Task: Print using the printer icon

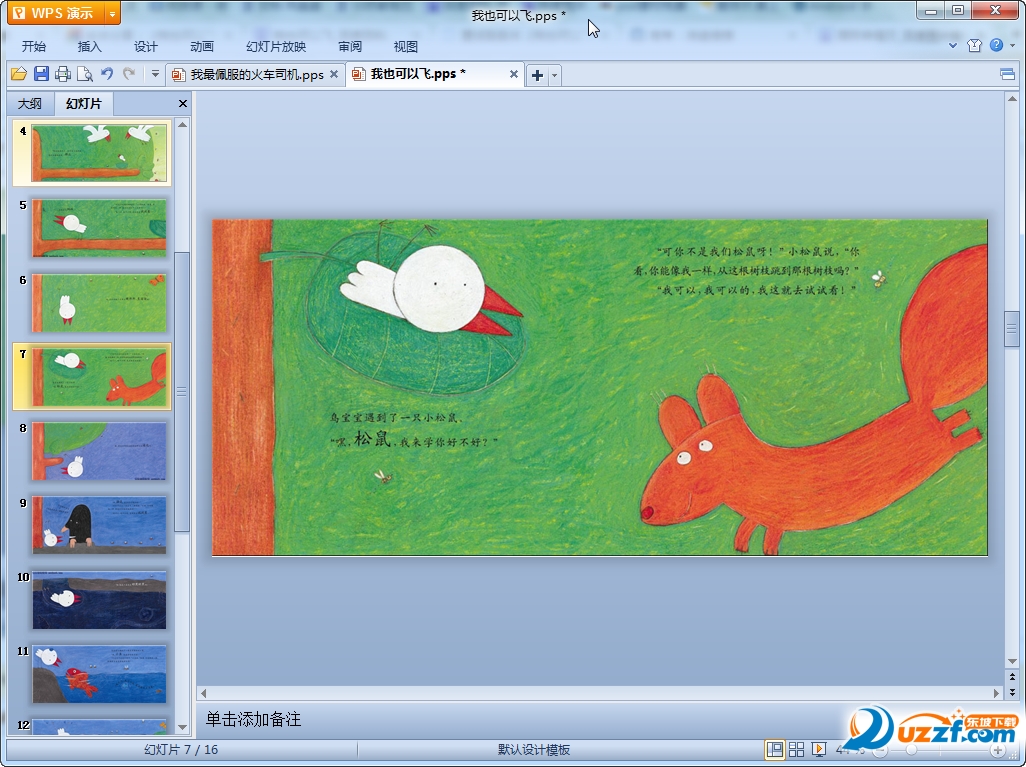Action: [63, 74]
